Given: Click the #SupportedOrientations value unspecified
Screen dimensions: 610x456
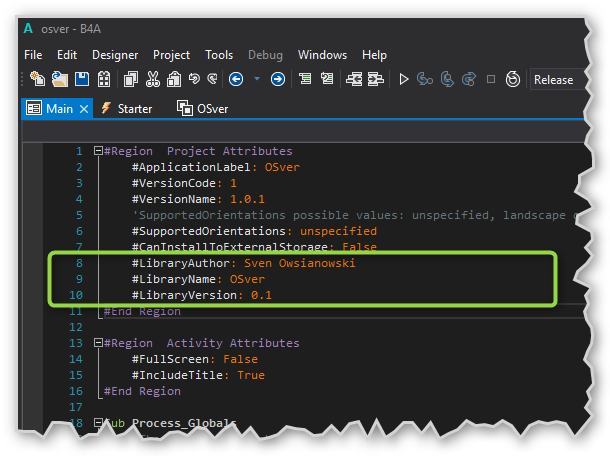Looking at the screenshot, I should [x=338, y=231].
